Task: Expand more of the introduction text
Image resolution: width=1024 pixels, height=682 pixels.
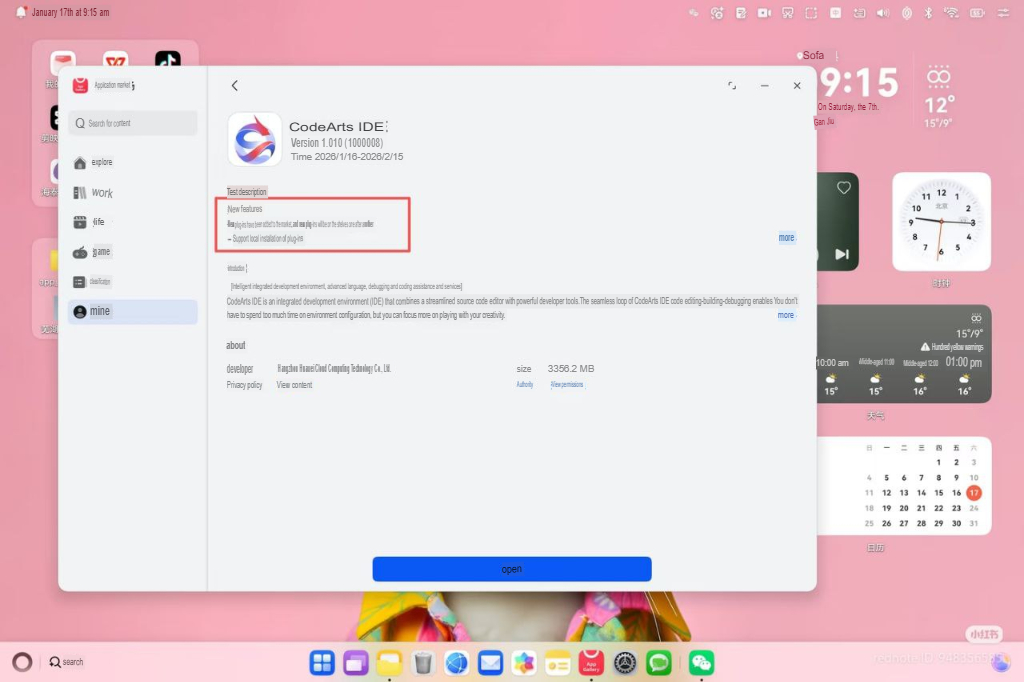Action: point(786,315)
